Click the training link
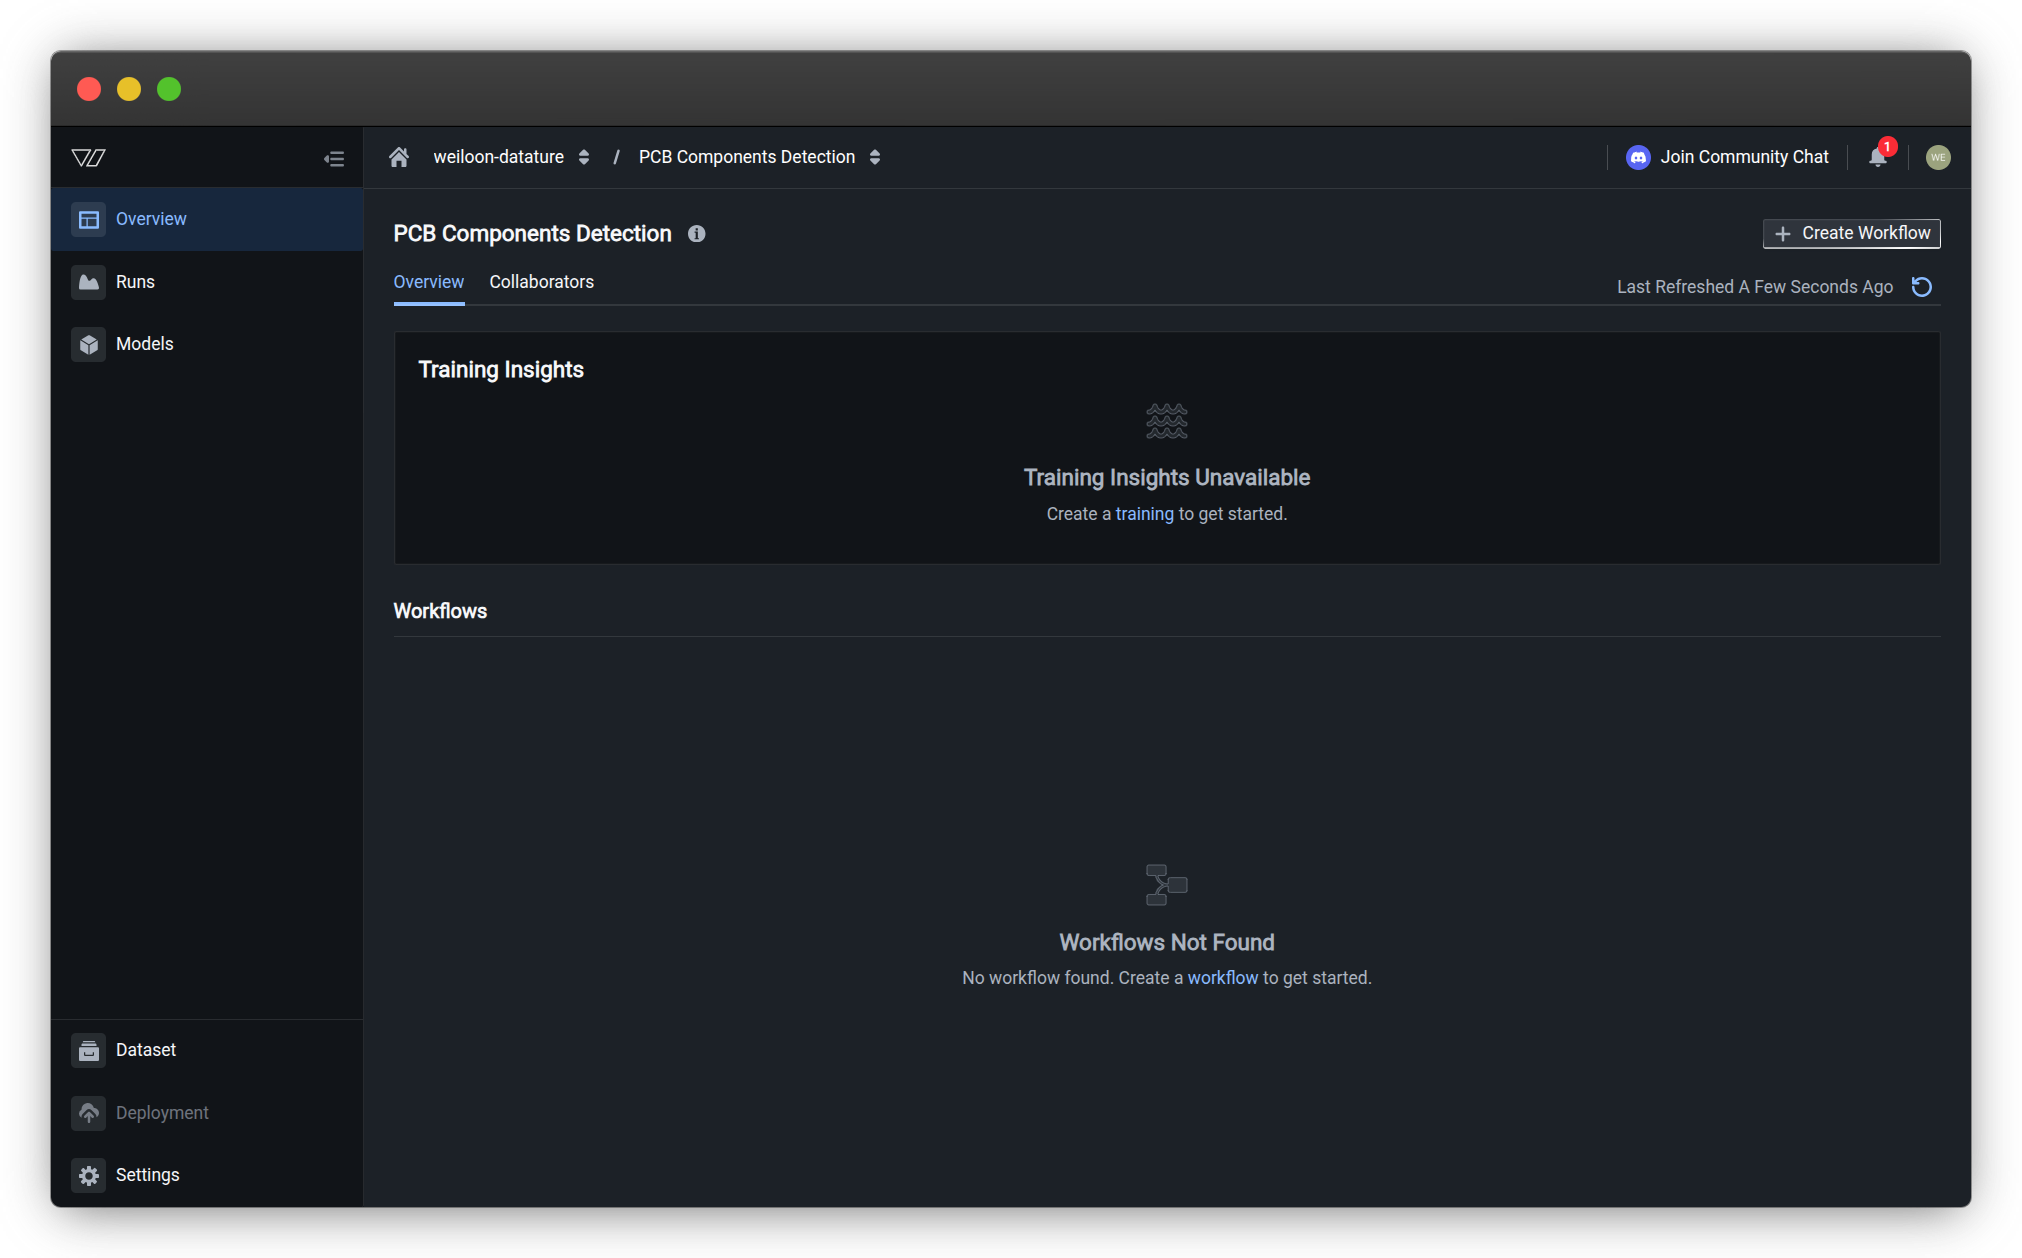The height and width of the screenshot is (1258, 2022). [x=1144, y=514]
